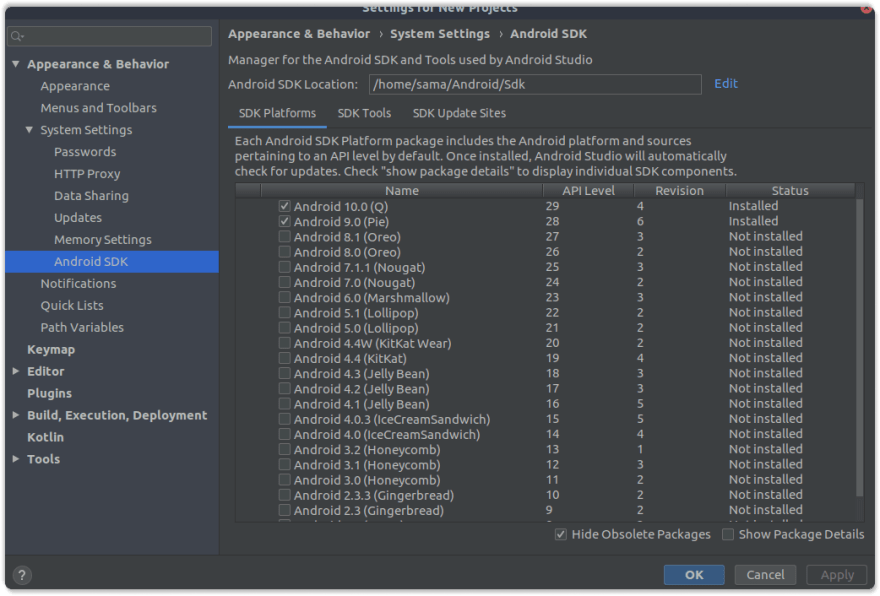Image resolution: width=880 pixels, height=596 pixels.
Task: Collapse the System Settings tree node
Action: 29,130
